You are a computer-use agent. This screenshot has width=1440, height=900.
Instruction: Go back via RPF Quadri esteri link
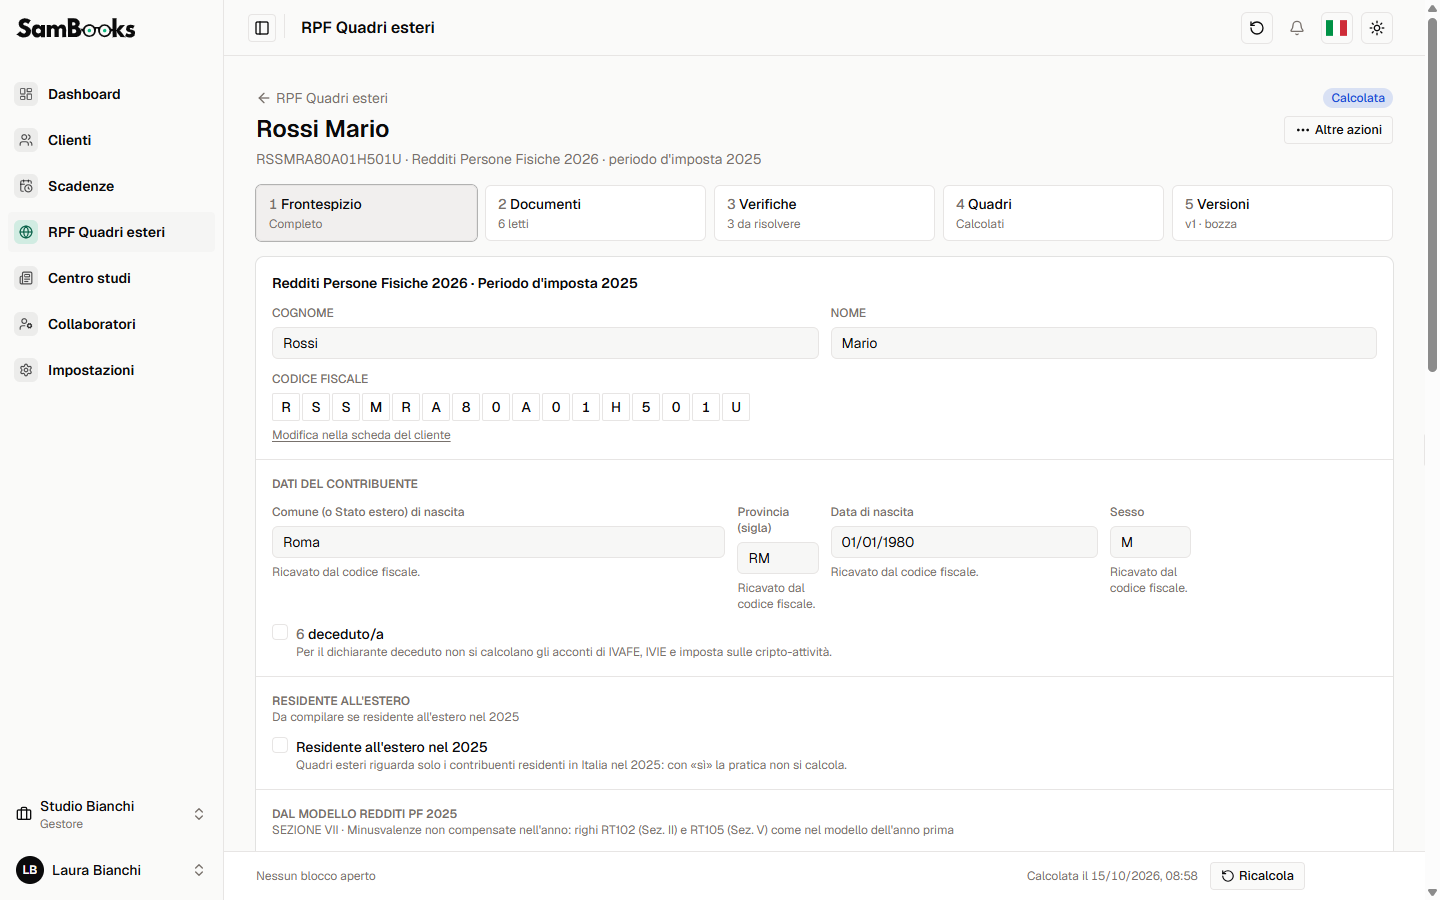click(322, 98)
